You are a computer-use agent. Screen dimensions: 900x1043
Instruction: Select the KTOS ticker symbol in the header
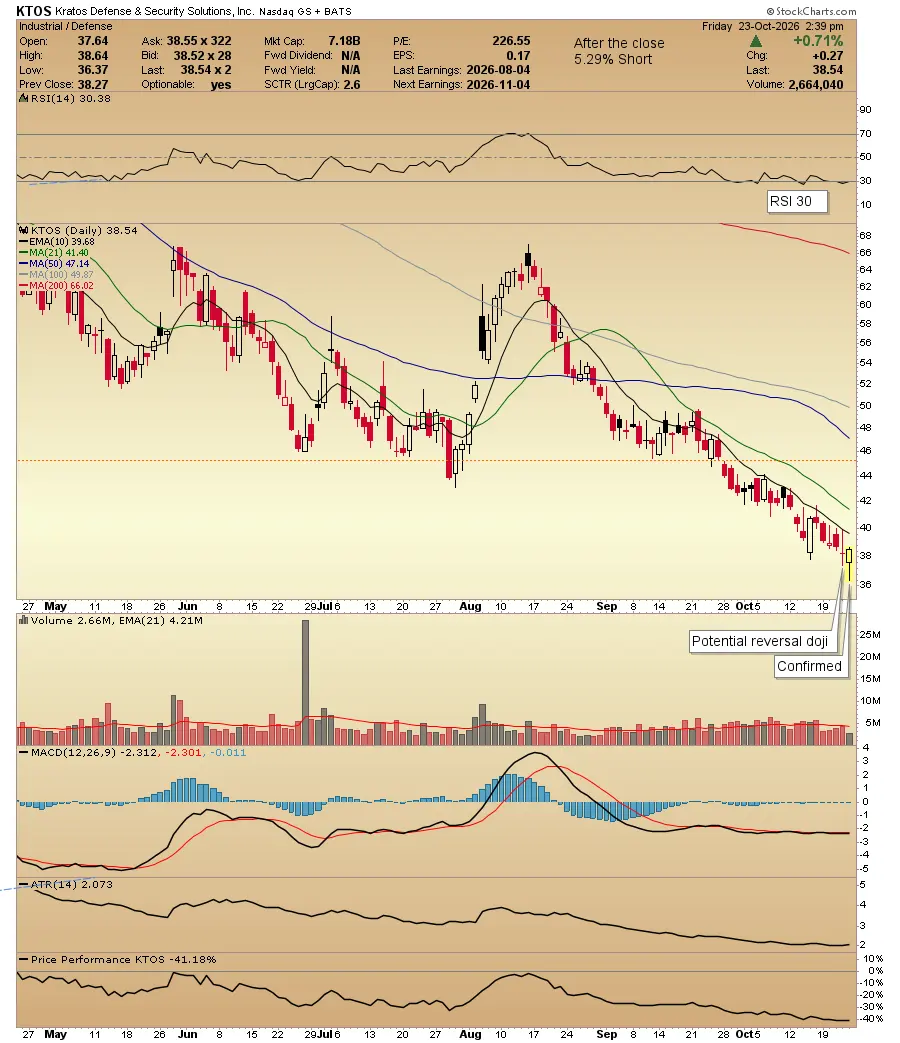33,11
